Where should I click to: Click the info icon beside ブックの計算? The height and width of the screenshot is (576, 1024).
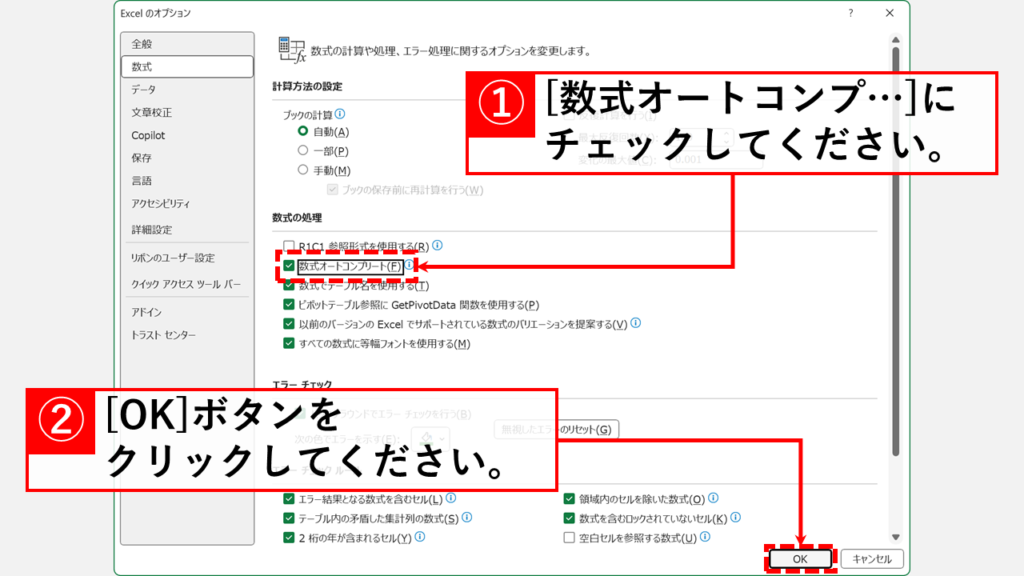[x=339, y=114]
